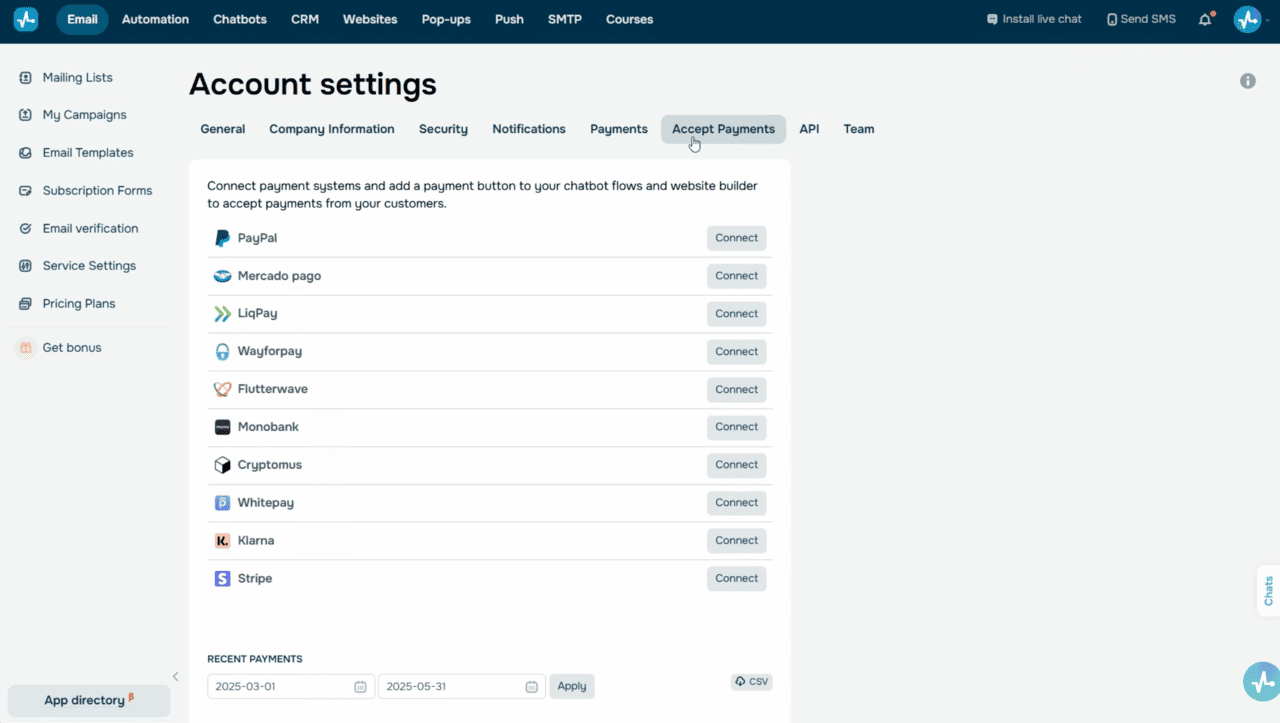Select the Accept Payments tab

723,129
